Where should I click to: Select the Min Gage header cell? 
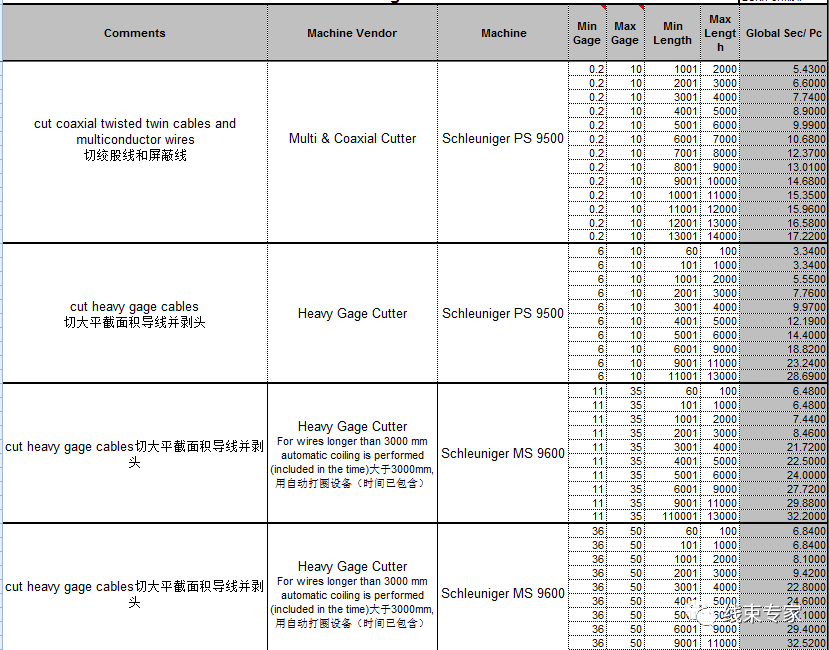tap(587, 33)
